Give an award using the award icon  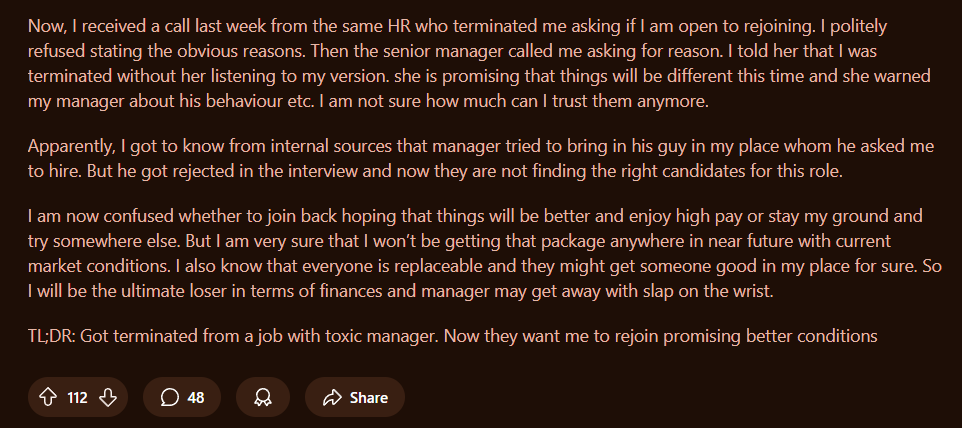[263, 397]
